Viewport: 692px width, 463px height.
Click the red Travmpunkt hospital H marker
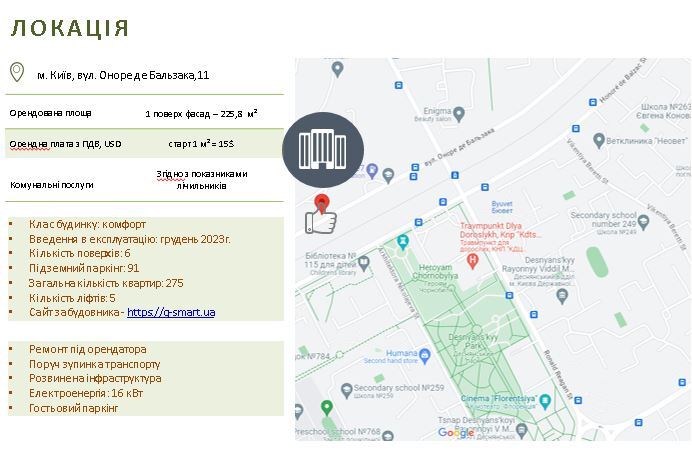[474, 261]
